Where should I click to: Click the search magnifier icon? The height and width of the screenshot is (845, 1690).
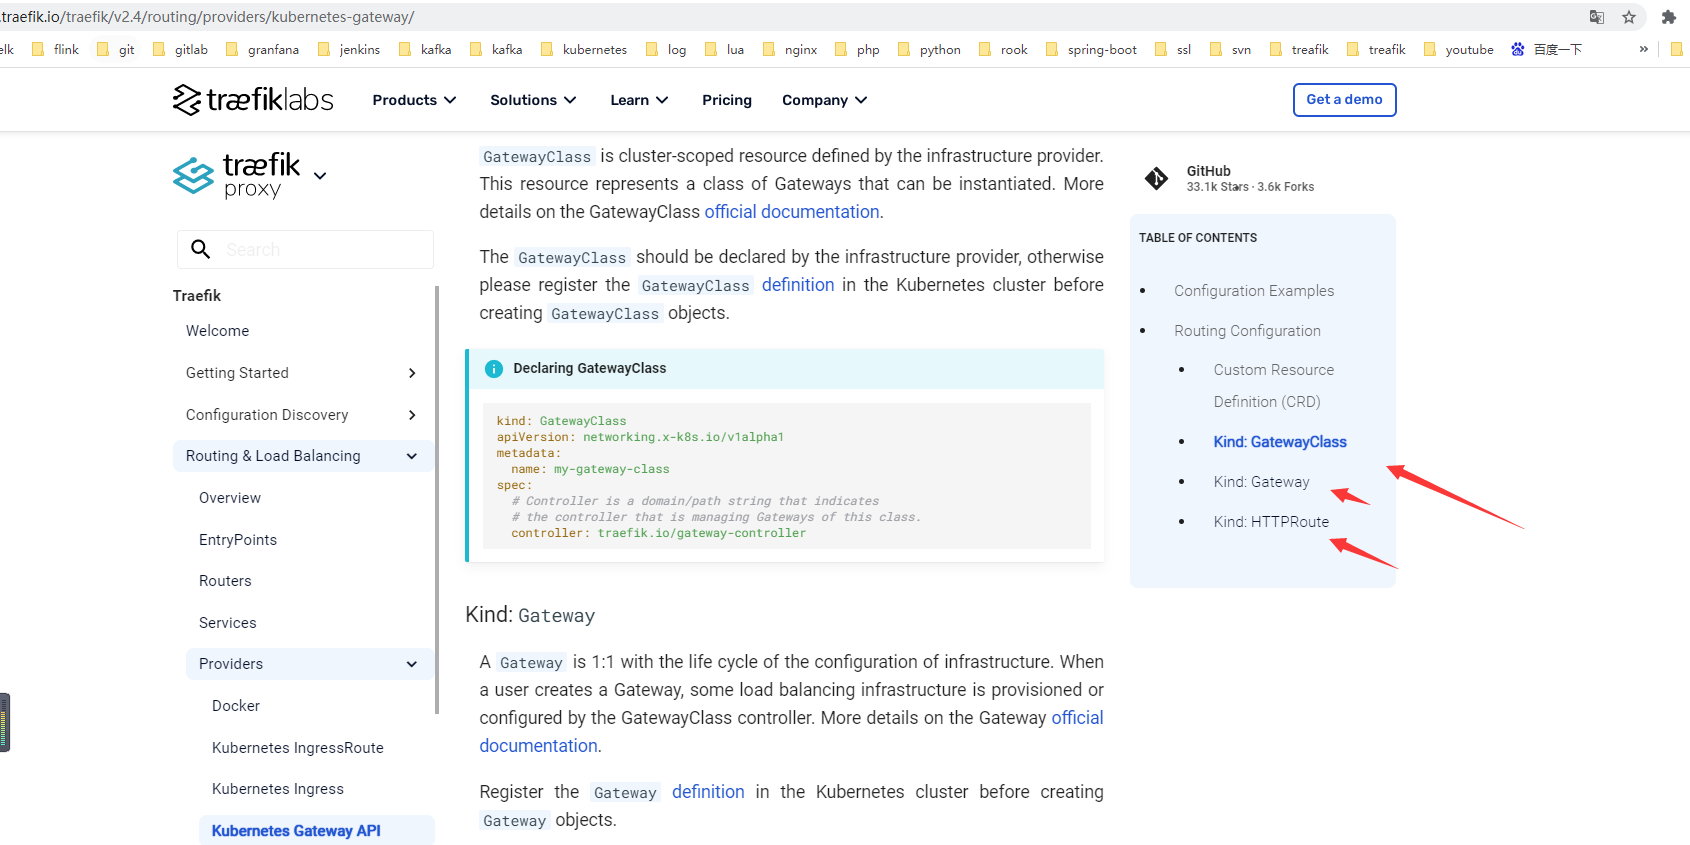(x=200, y=249)
